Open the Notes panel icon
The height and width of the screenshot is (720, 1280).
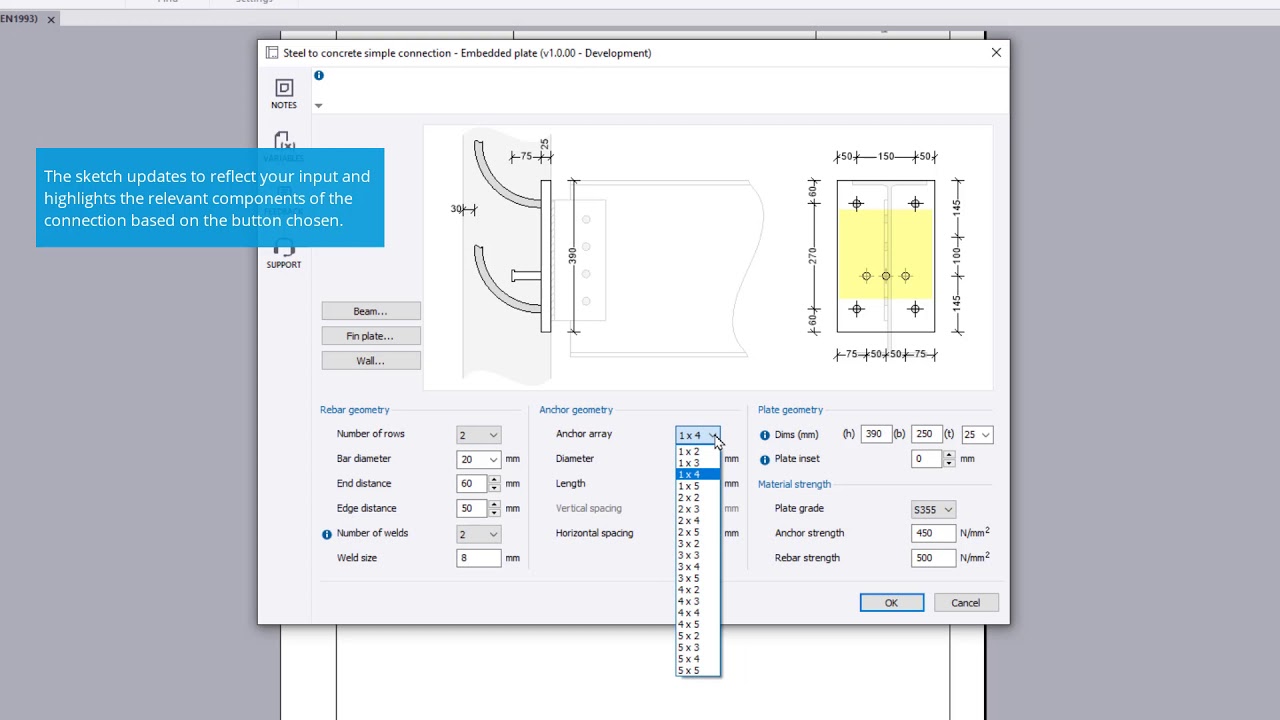pyautogui.click(x=284, y=93)
